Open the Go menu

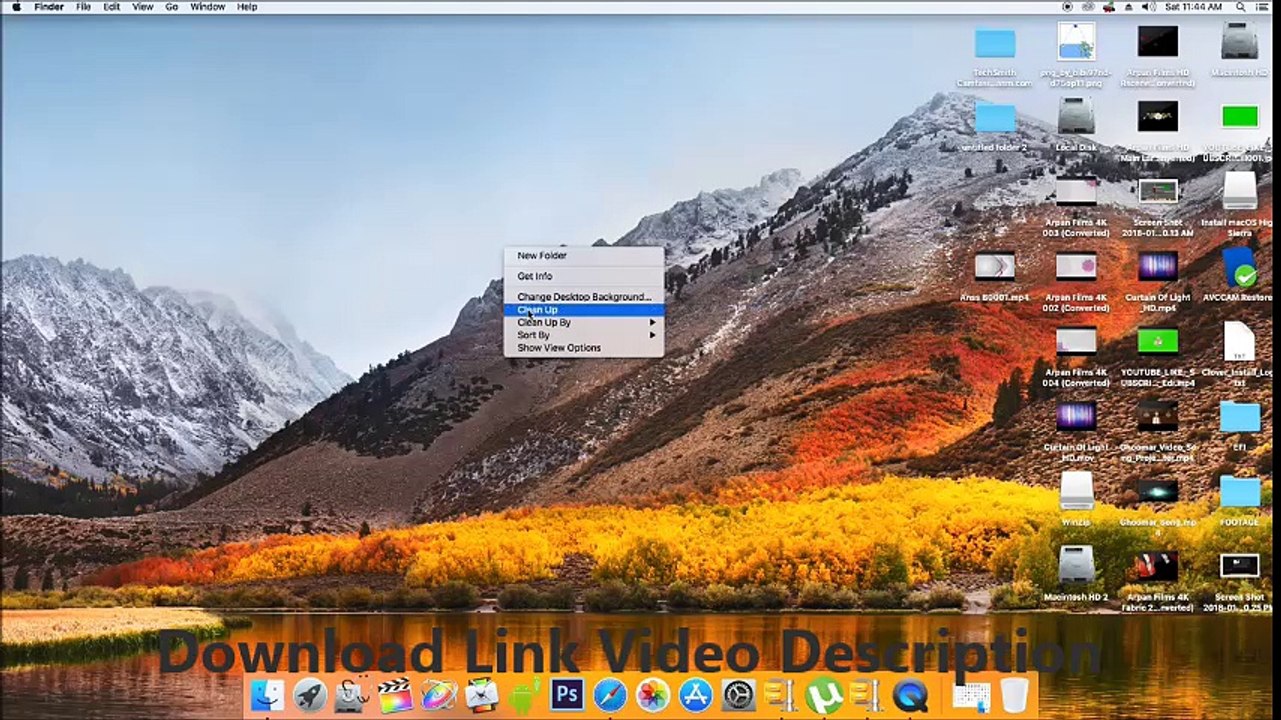point(172,7)
